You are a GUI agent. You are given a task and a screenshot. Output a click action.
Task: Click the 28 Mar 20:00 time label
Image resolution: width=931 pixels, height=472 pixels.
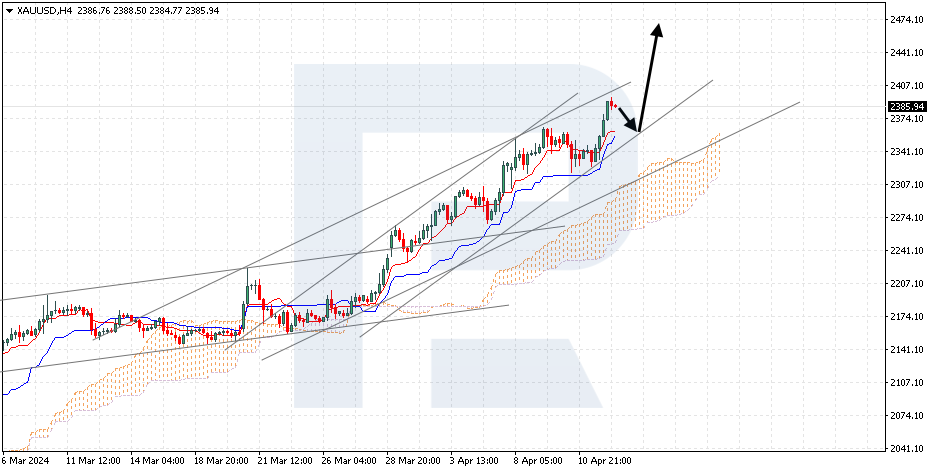point(413,461)
